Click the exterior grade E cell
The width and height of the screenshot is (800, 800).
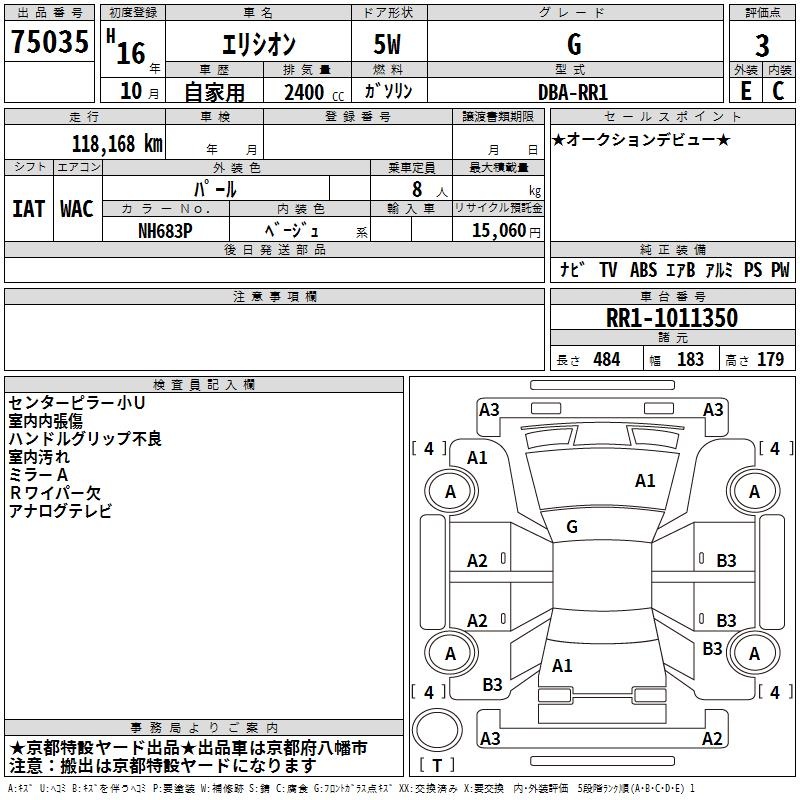click(745, 90)
